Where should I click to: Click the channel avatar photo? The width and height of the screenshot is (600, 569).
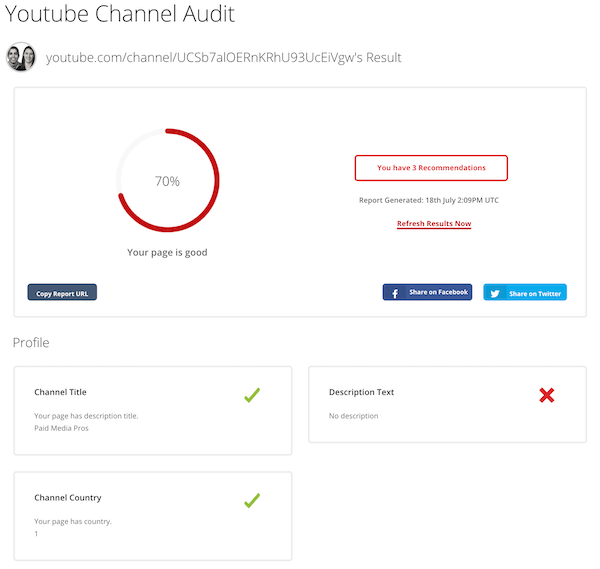[21, 57]
